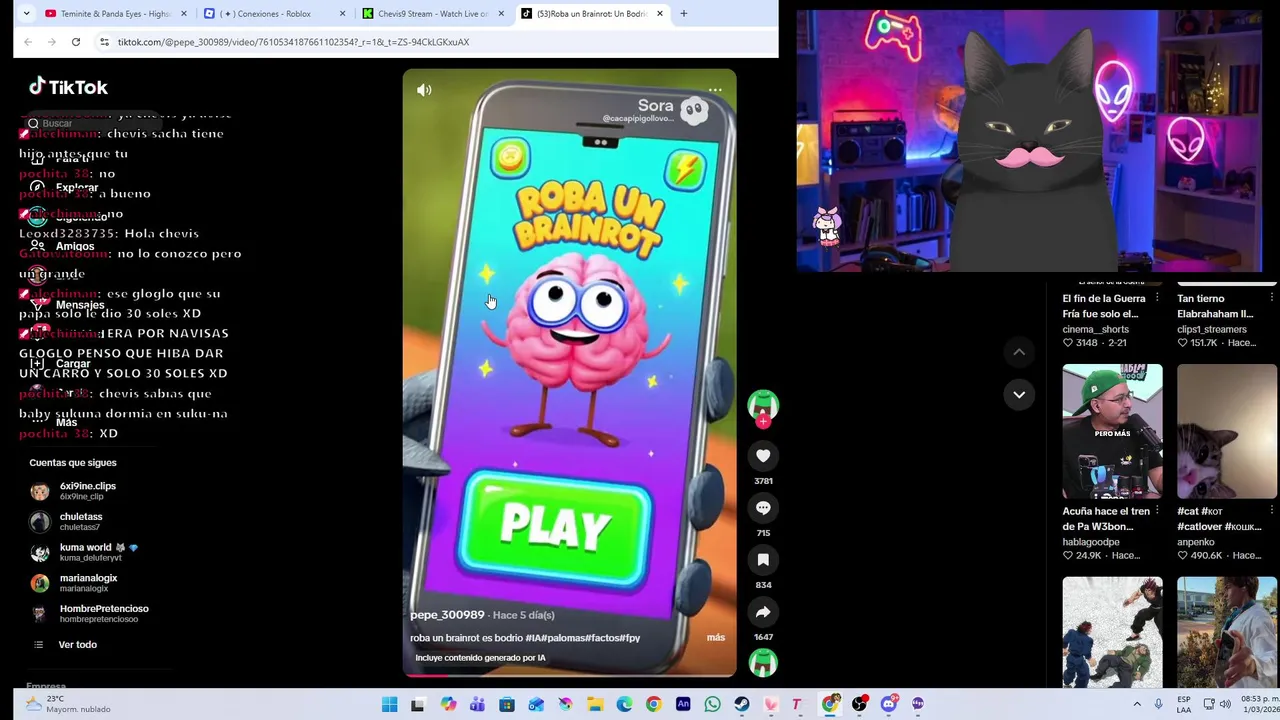Image resolution: width=1280 pixels, height=720 pixels.
Task: Expand followed accounts with 'Ver todo'
Action: coord(78,645)
